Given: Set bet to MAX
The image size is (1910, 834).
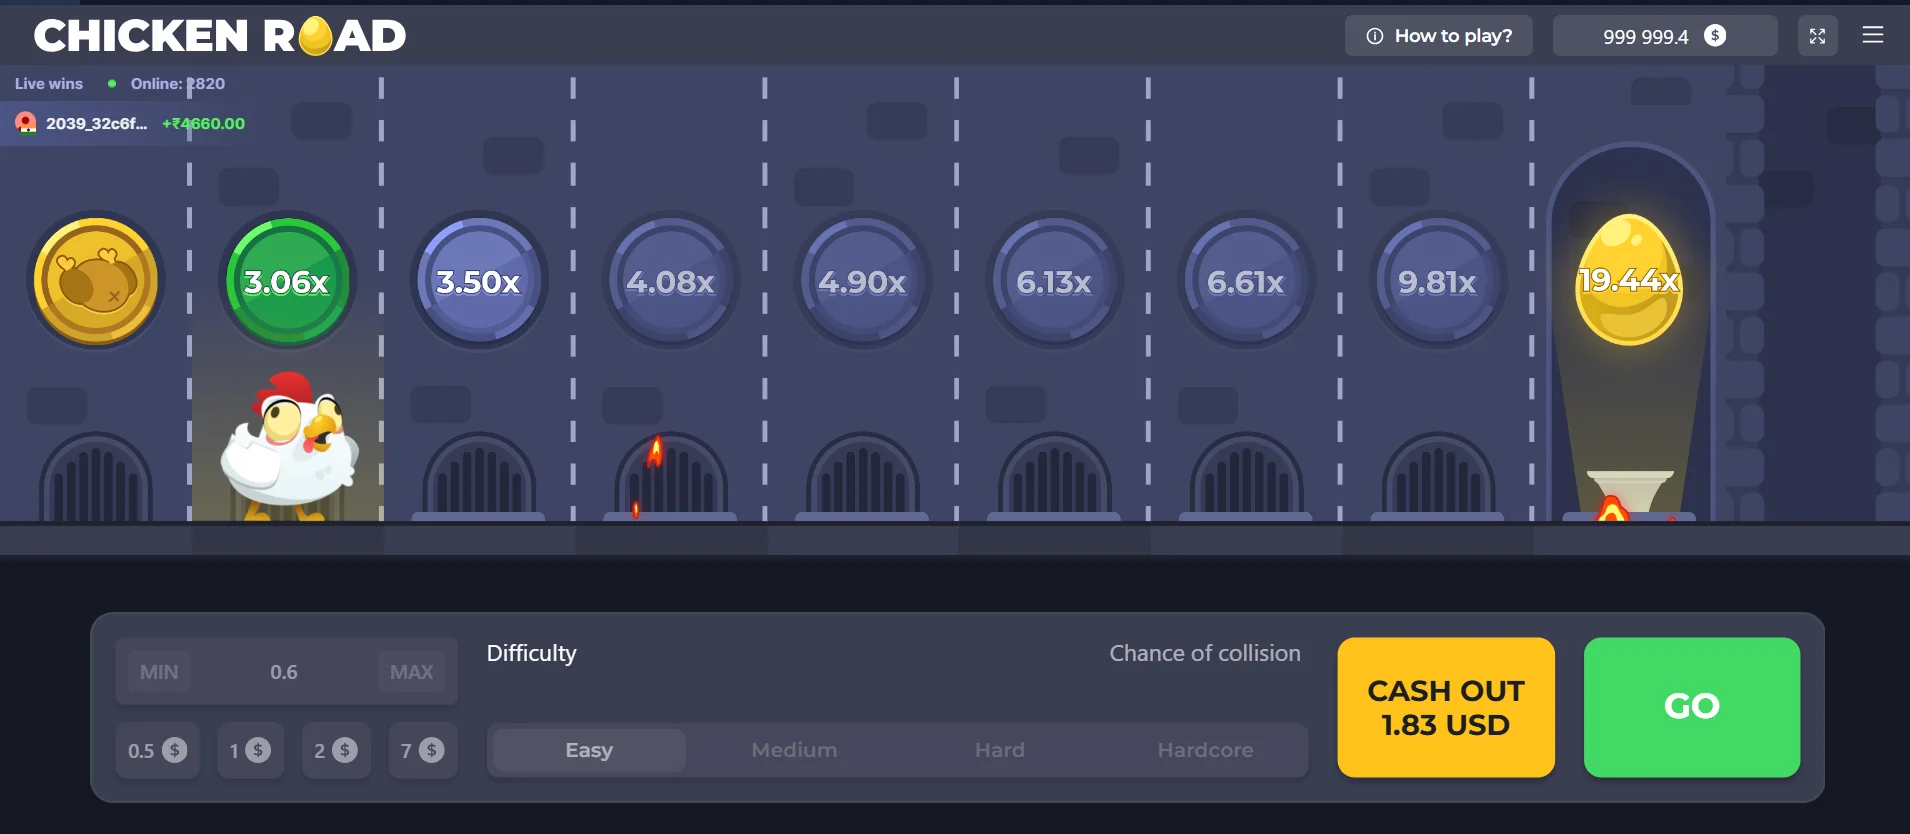Looking at the screenshot, I should point(412,672).
